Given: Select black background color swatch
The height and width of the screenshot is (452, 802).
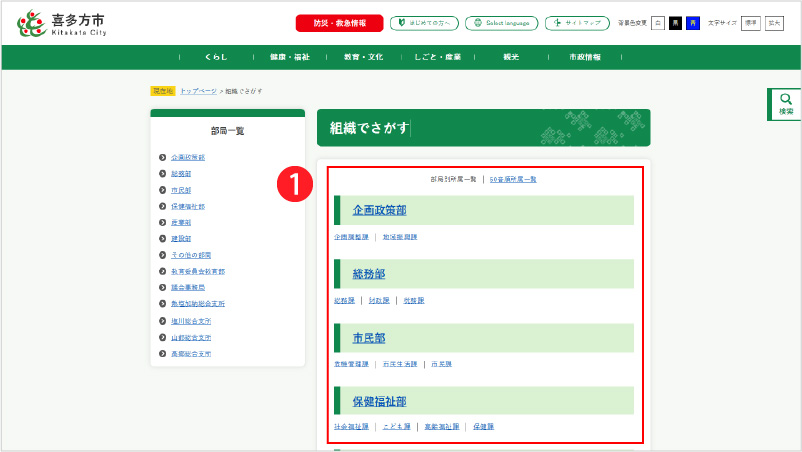Looking at the screenshot, I should [x=675, y=22].
